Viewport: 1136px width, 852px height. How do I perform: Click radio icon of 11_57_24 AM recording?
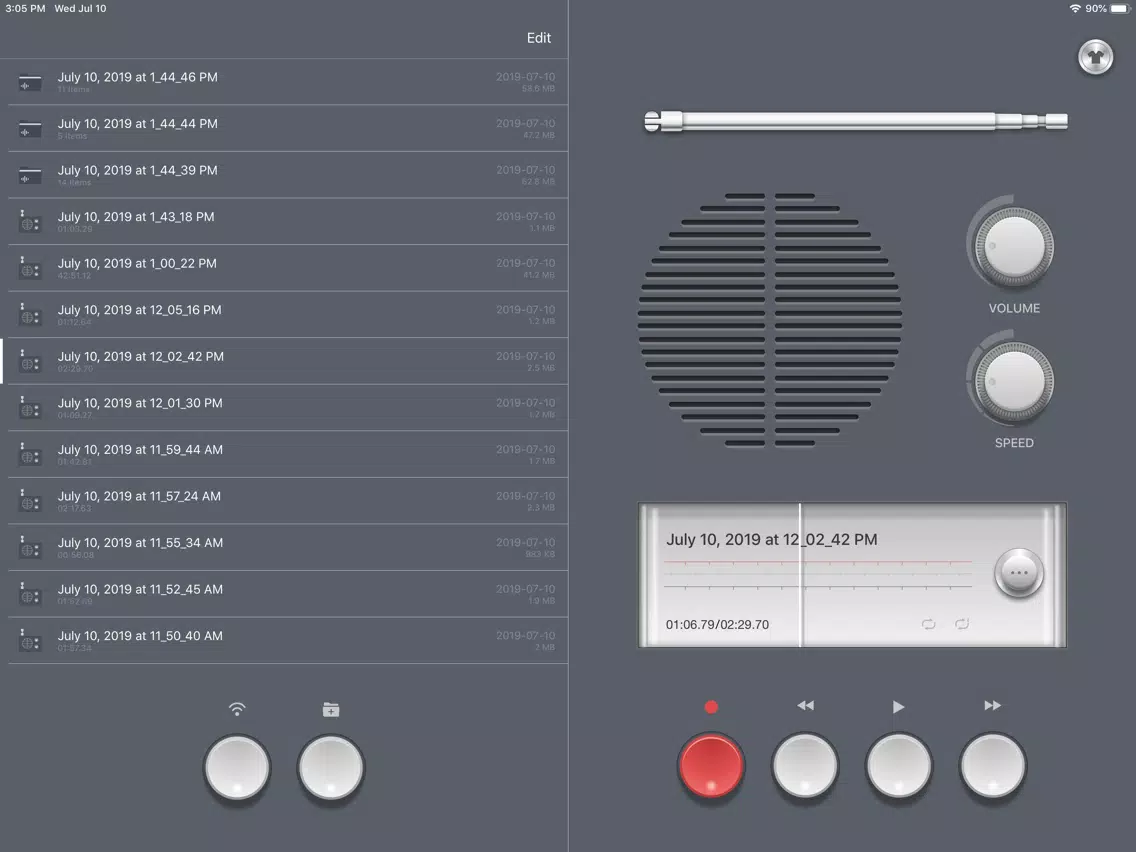pyautogui.click(x=30, y=501)
